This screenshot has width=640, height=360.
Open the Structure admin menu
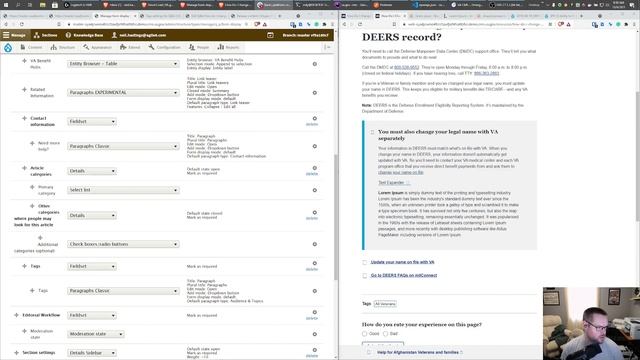pyautogui.click(x=62, y=47)
